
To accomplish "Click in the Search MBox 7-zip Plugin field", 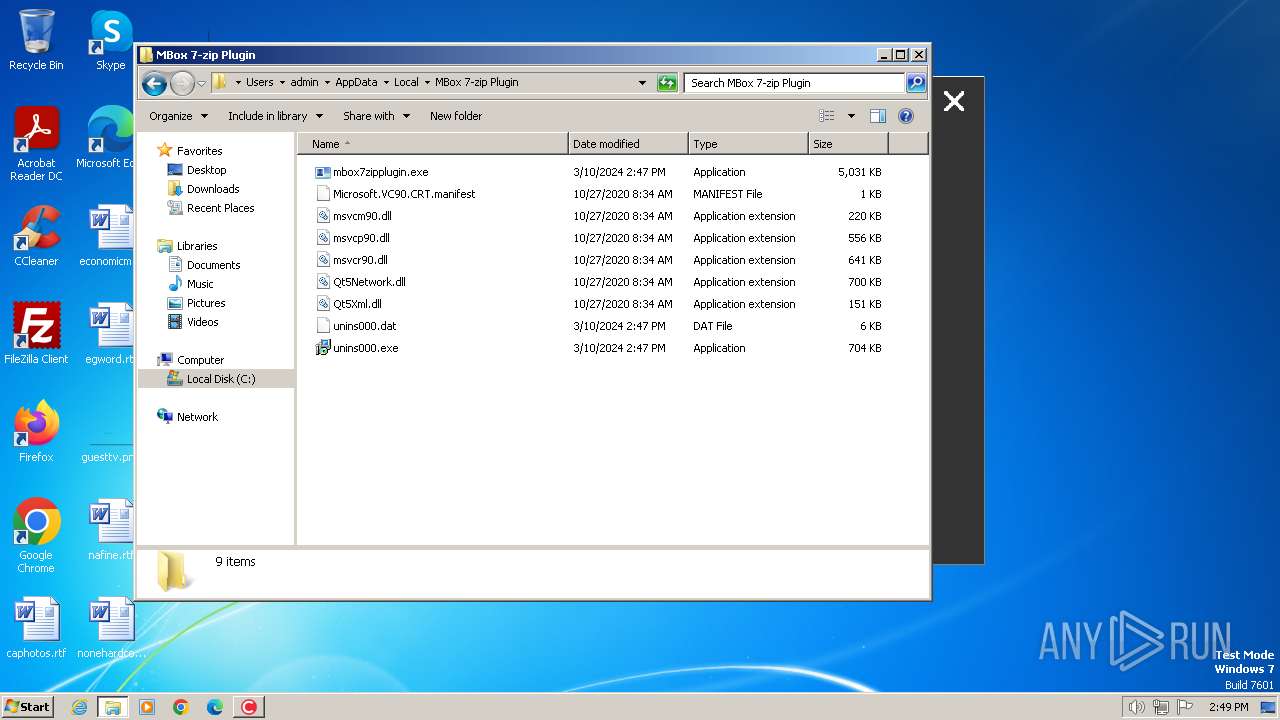I will (795, 83).
